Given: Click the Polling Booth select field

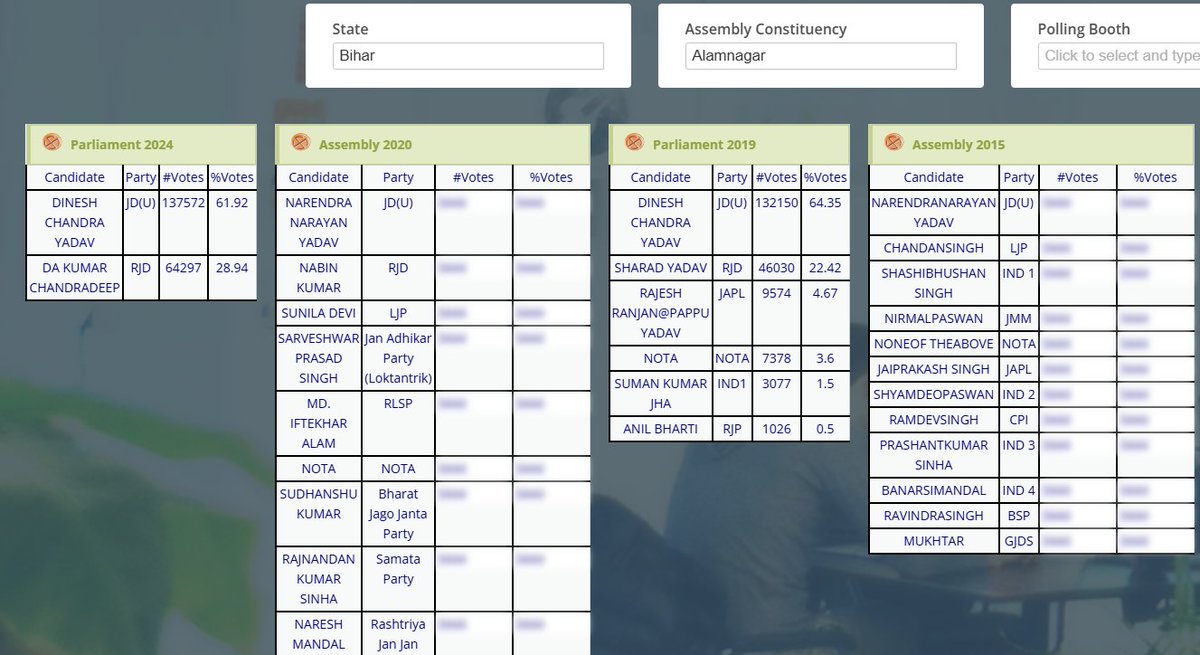Looking at the screenshot, I should pyautogui.click(x=1119, y=56).
